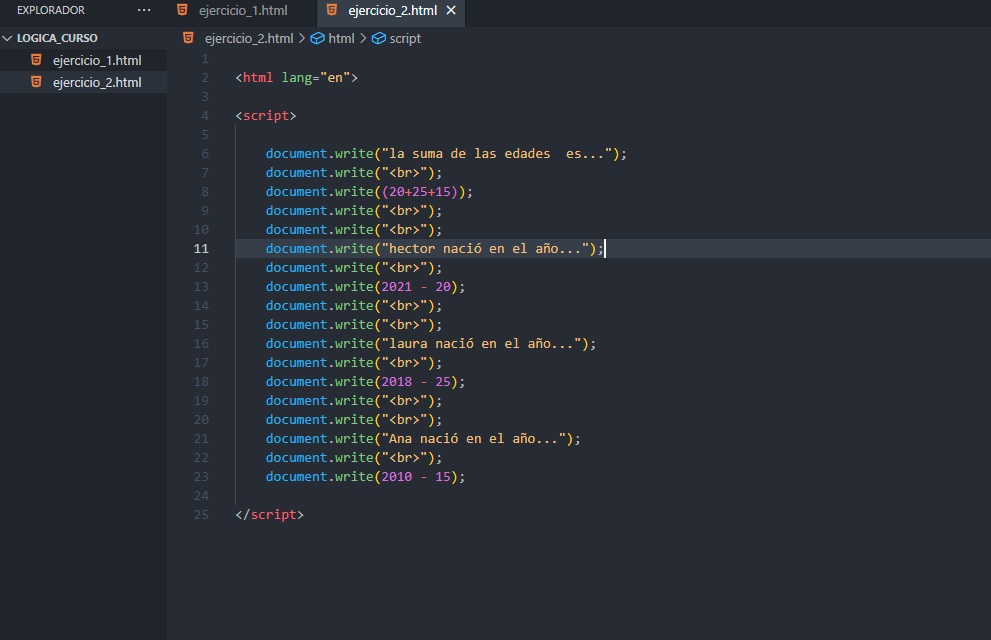Select the ejercicio_2.html editor tab
This screenshot has width=991, height=640.
pyautogui.click(x=392, y=11)
